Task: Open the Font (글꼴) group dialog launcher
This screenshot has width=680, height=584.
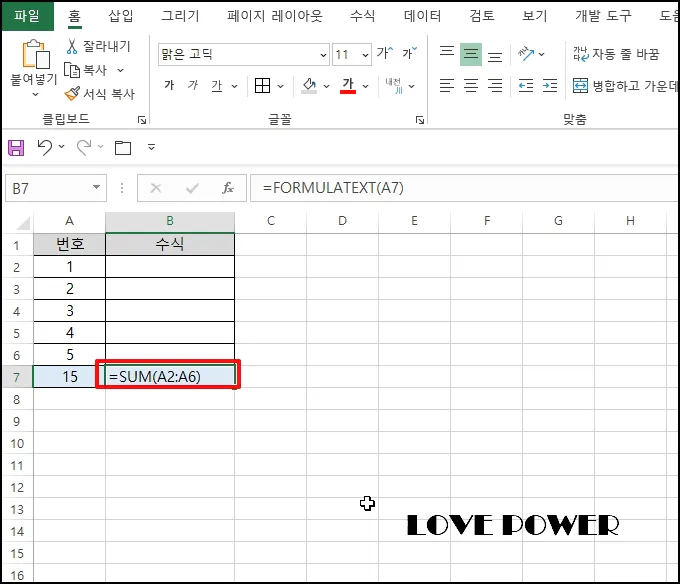Action: pos(419,120)
